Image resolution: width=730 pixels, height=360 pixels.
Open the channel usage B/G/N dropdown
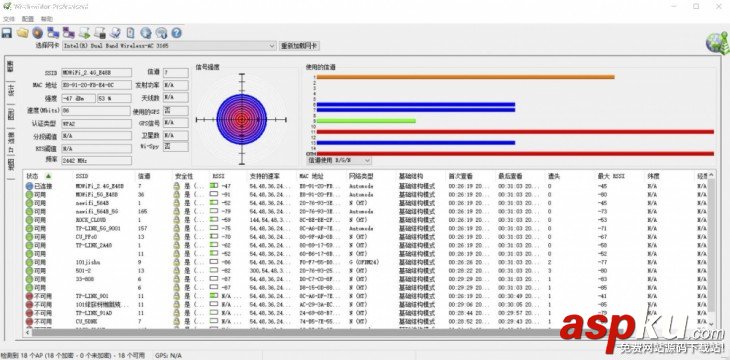(339, 160)
